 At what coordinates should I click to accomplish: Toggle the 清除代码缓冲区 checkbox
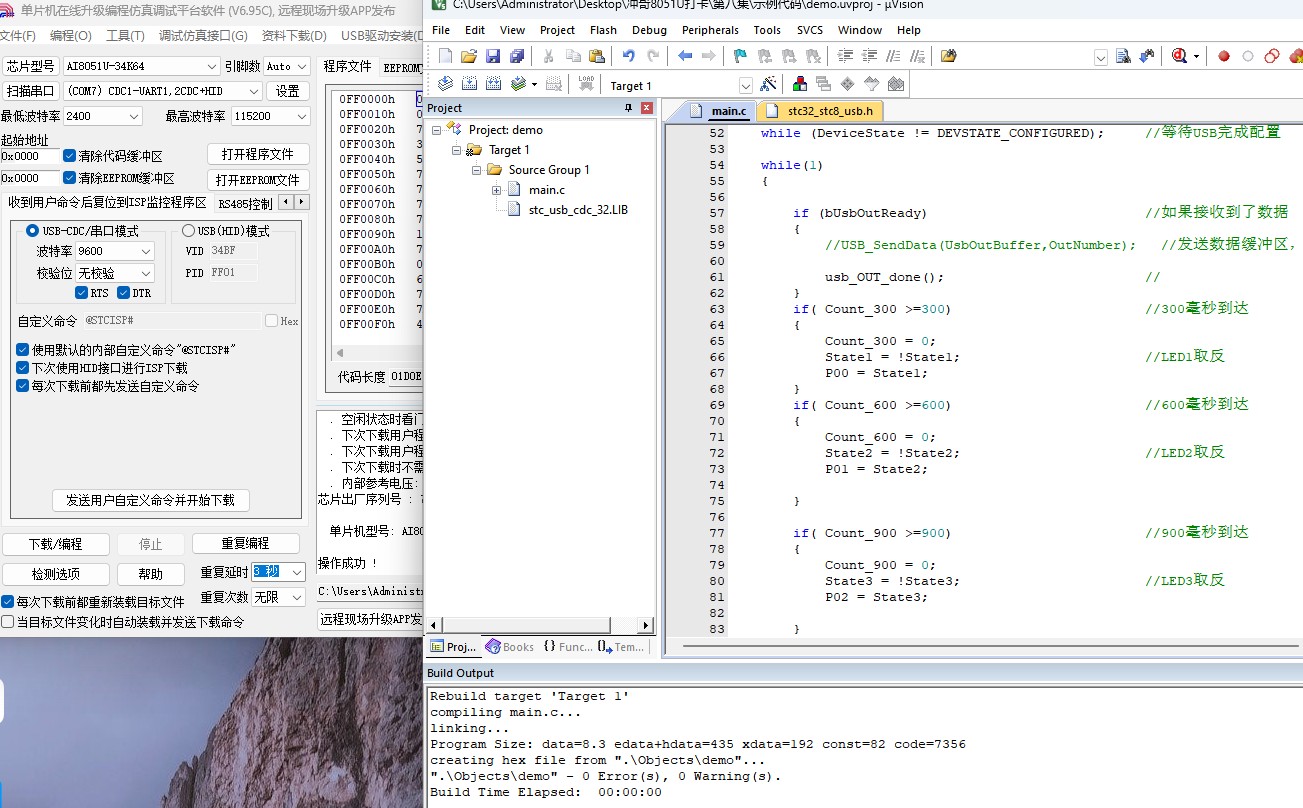pyautogui.click(x=69, y=156)
